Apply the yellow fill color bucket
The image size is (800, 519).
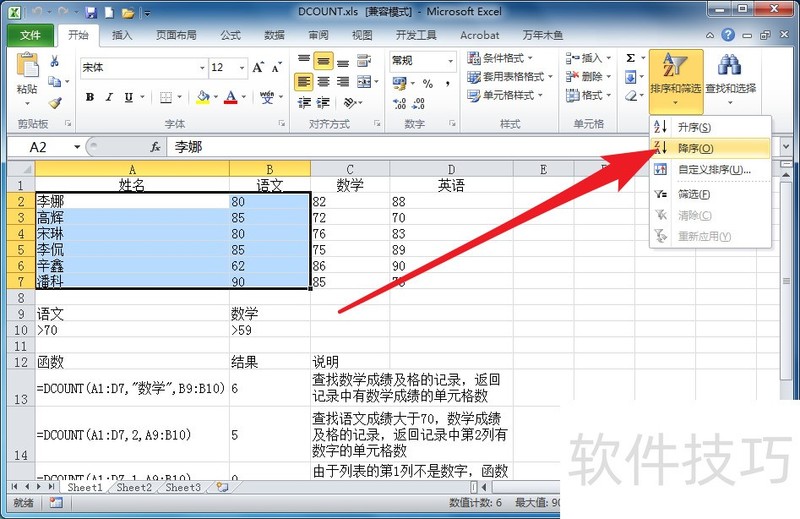(x=203, y=96)
